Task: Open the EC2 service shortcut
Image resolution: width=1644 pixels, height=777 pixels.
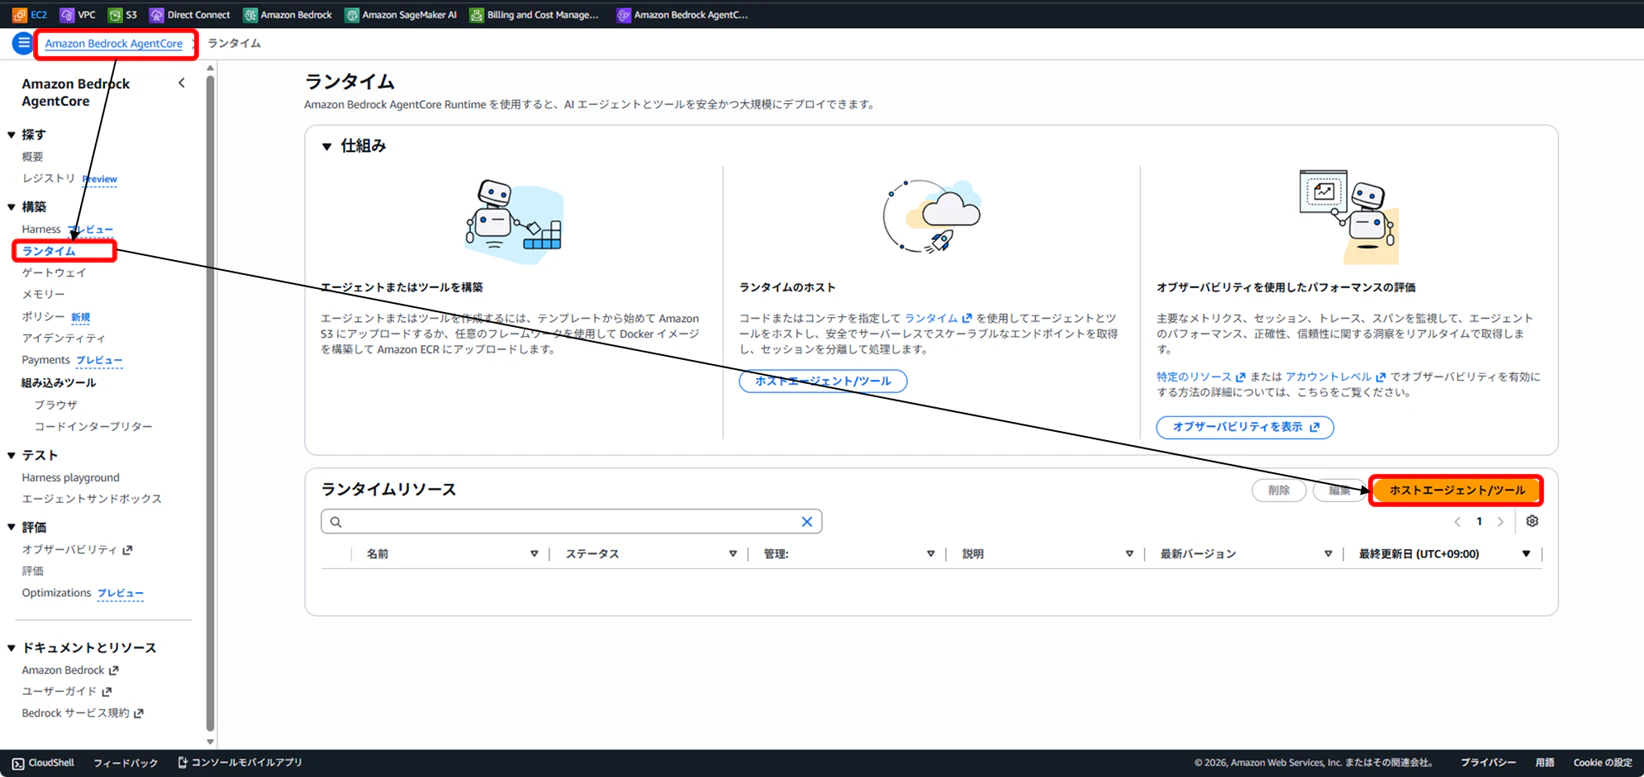Action: pyautogui.click(x=29, y=15)
